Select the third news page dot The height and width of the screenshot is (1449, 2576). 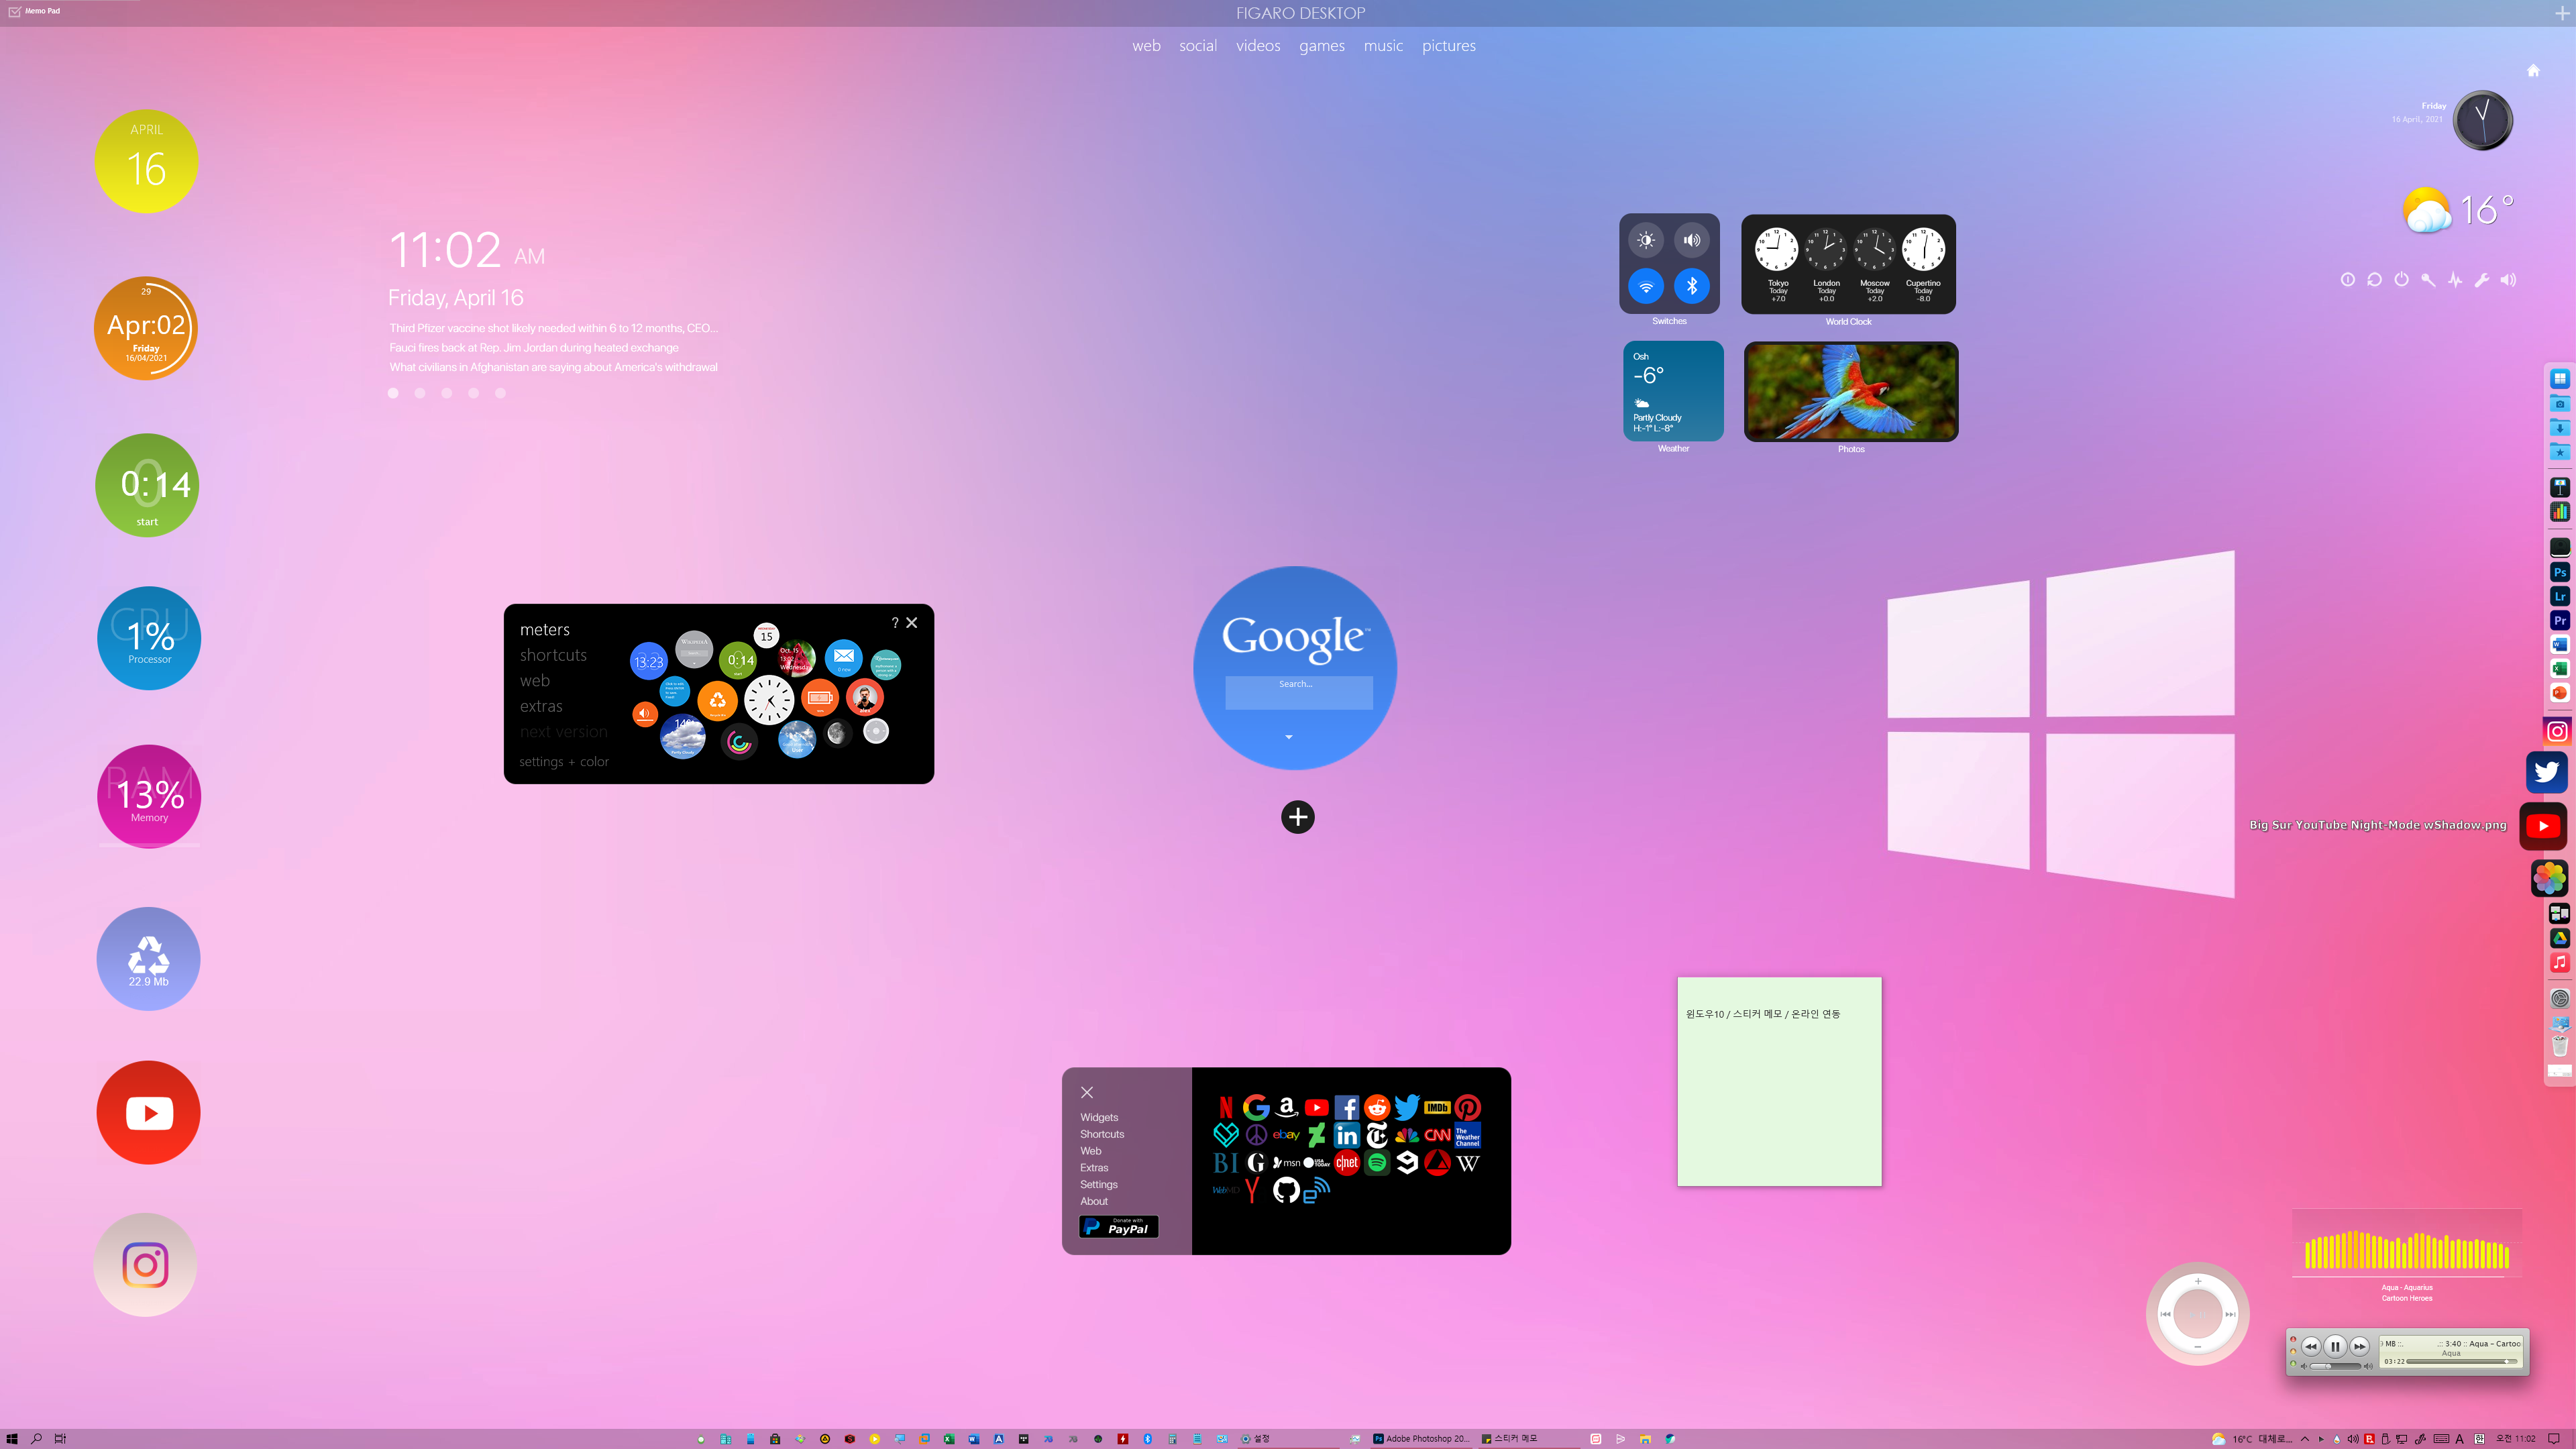pyautogui.click(x=447, y=393)
